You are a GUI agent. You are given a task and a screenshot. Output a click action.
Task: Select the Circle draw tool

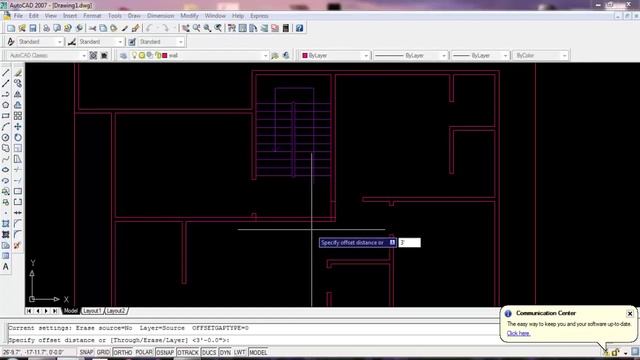click(6, 138)
